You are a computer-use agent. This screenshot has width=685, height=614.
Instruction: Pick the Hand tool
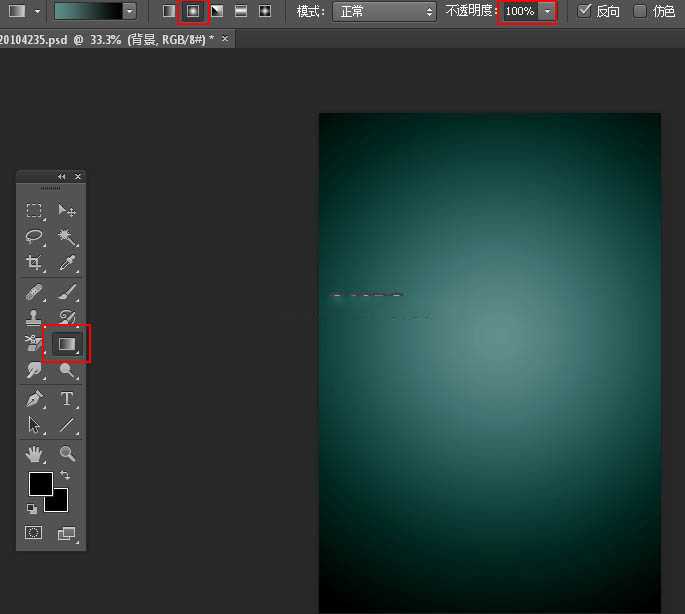pos(34,454)
